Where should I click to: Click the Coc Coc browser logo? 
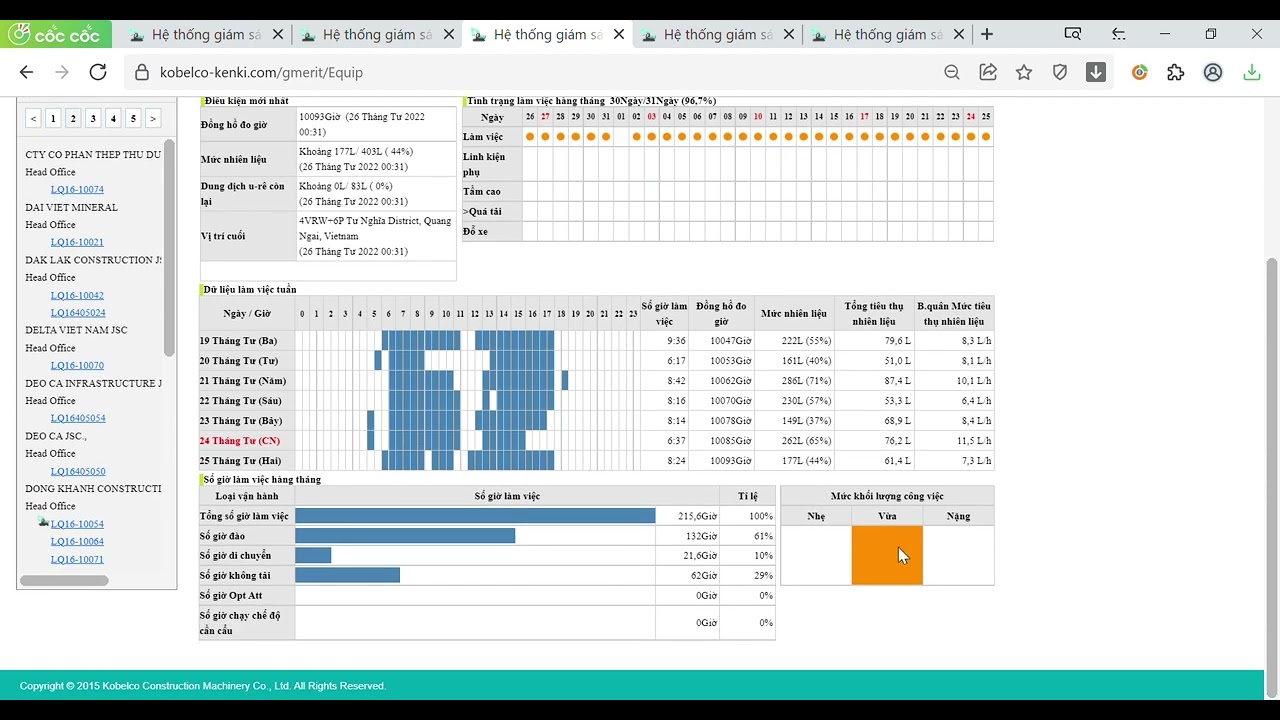point(55,34)
